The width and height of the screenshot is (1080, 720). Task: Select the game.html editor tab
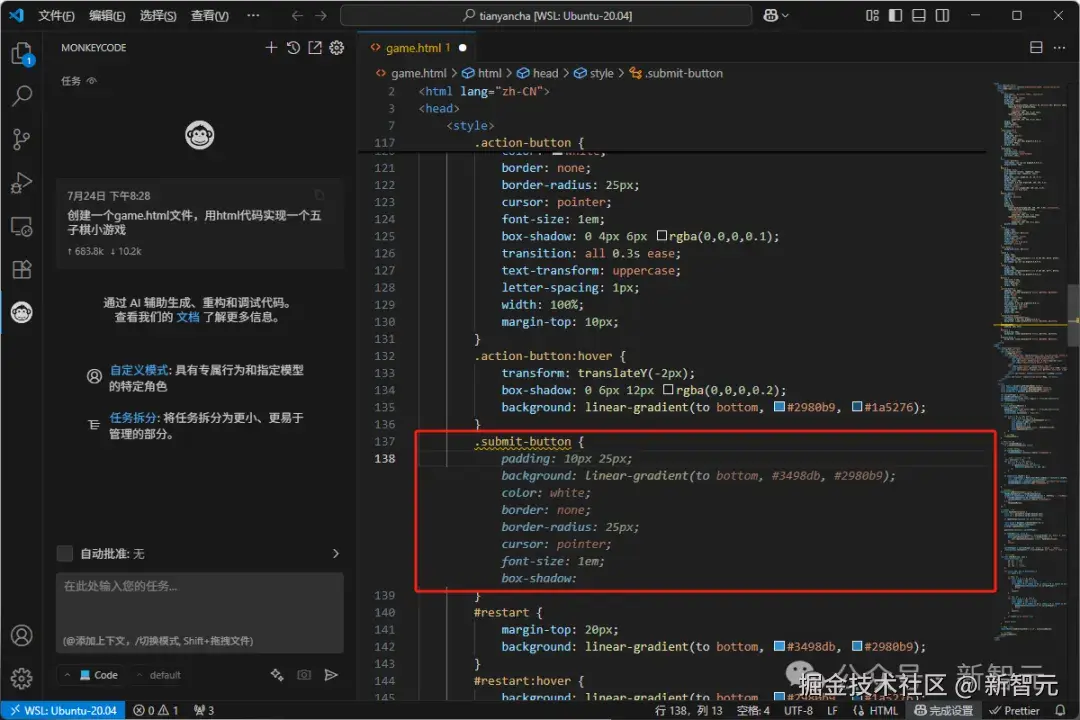[x=419, y=48]
